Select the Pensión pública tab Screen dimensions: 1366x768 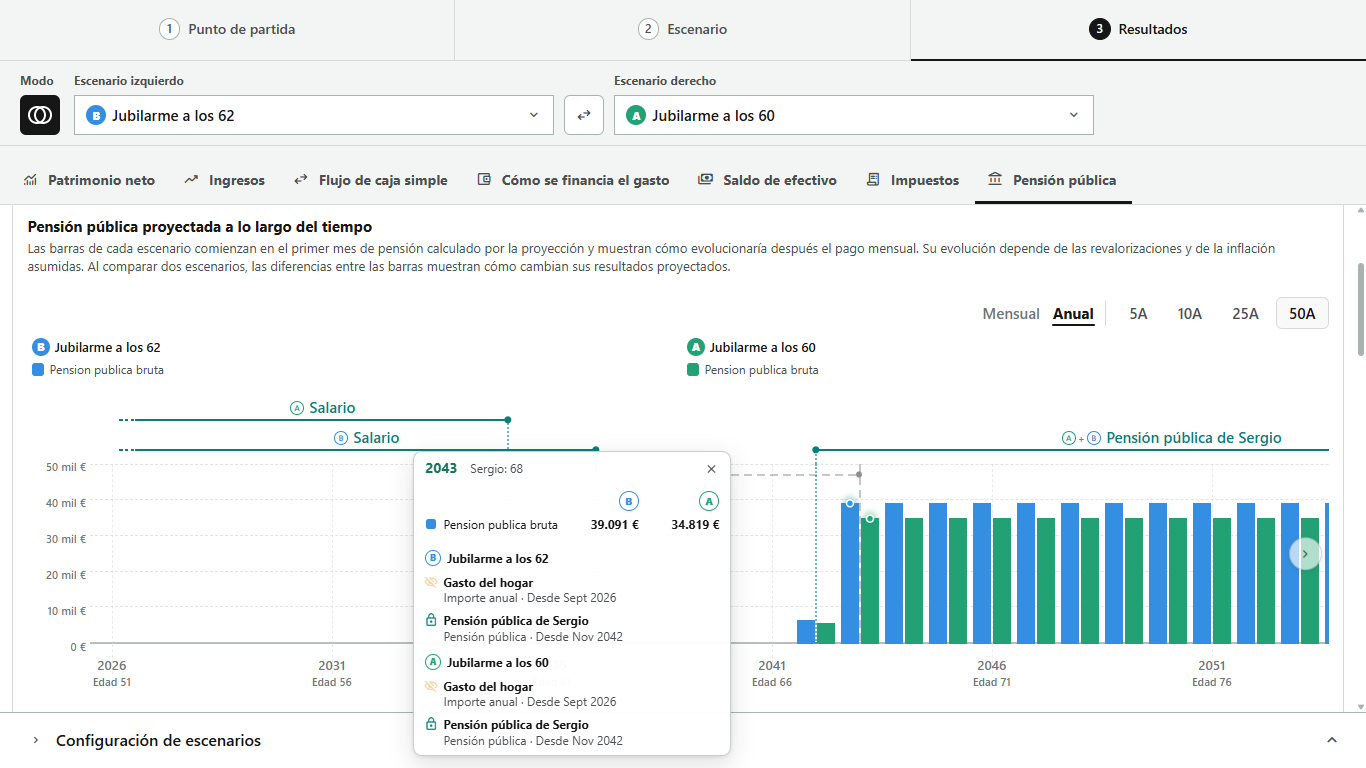[x=1052, y=180]
